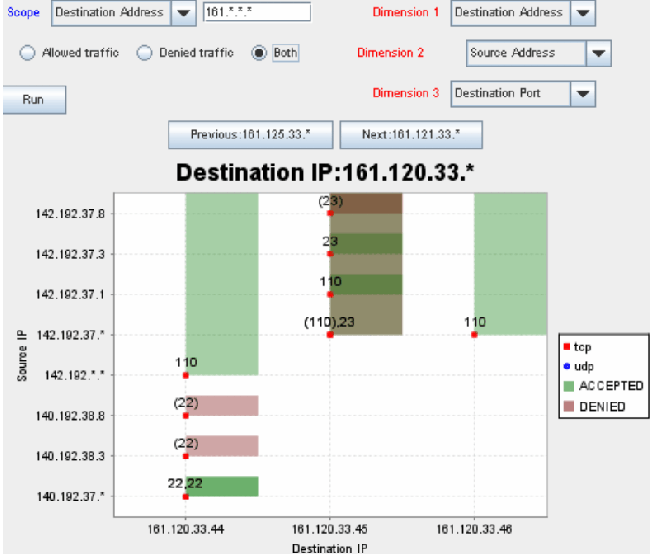Click the scope address field 161.*.*.*
Viewport: 651px width, 557px height.
click(x=256, y=13)
